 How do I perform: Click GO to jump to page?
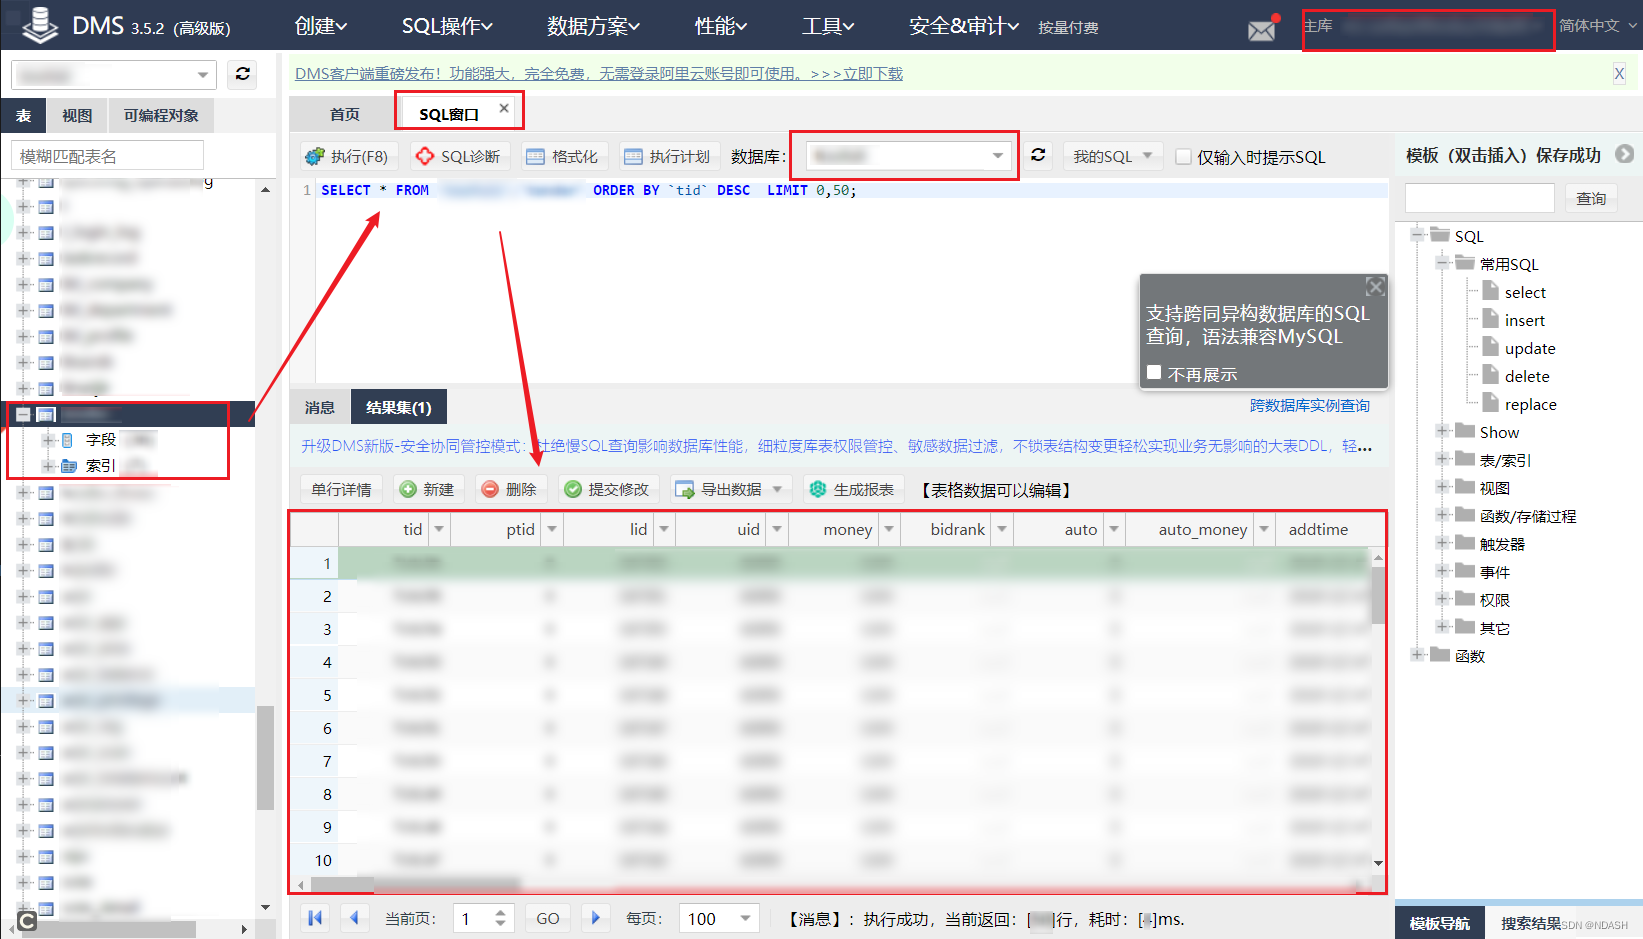coord(548,918)
